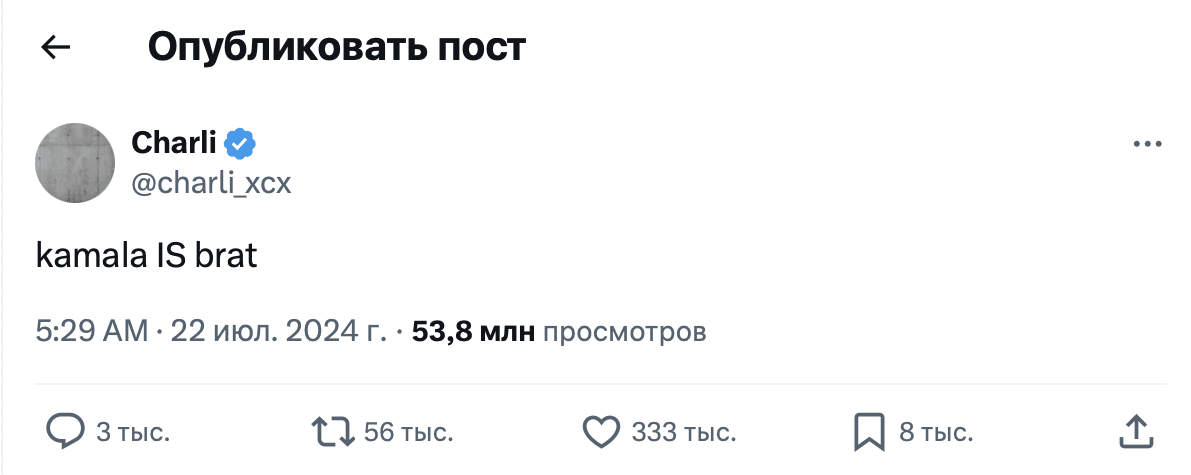Screen dimensions: 1191x475
Task: Bookmark the post with the bookmark icon
Action: tap(868, 432)
